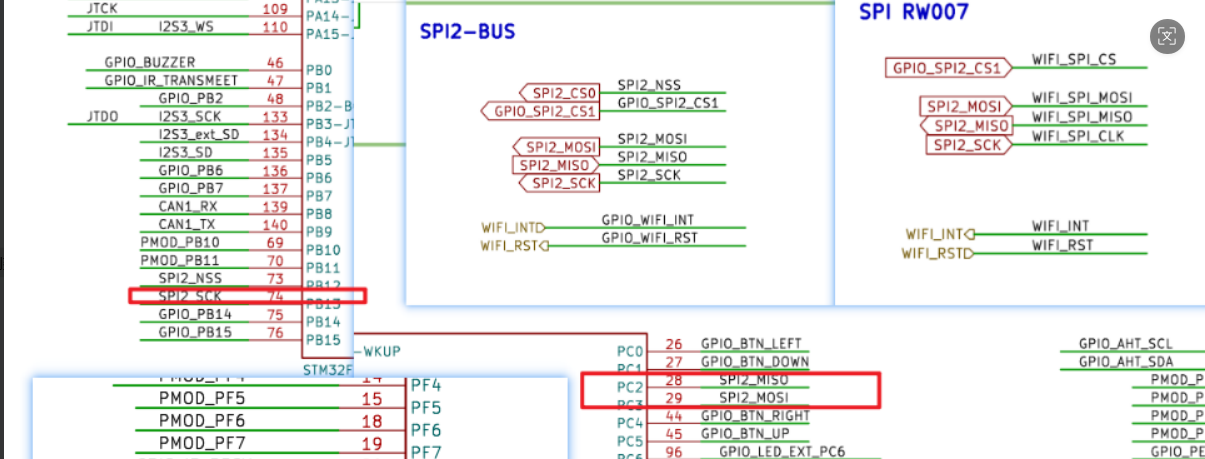The height and width of the screenshot is (459, 1205).
Task: Click pin number 133
Action: tap(275, 117)
